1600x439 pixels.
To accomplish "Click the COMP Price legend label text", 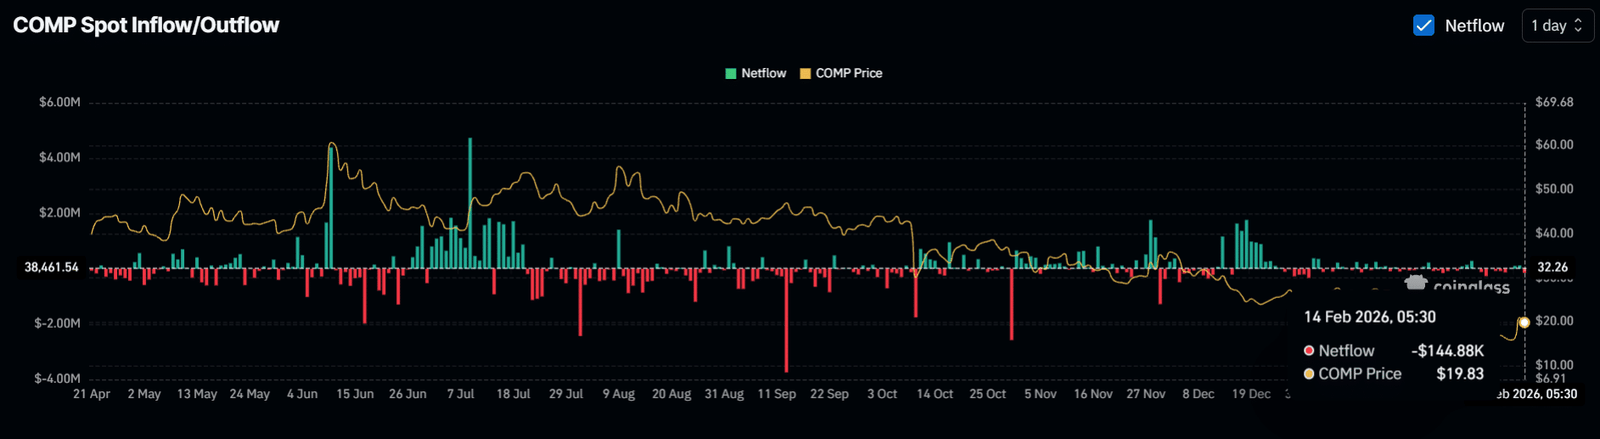I will pyautogui.click(x=848, y=74).
